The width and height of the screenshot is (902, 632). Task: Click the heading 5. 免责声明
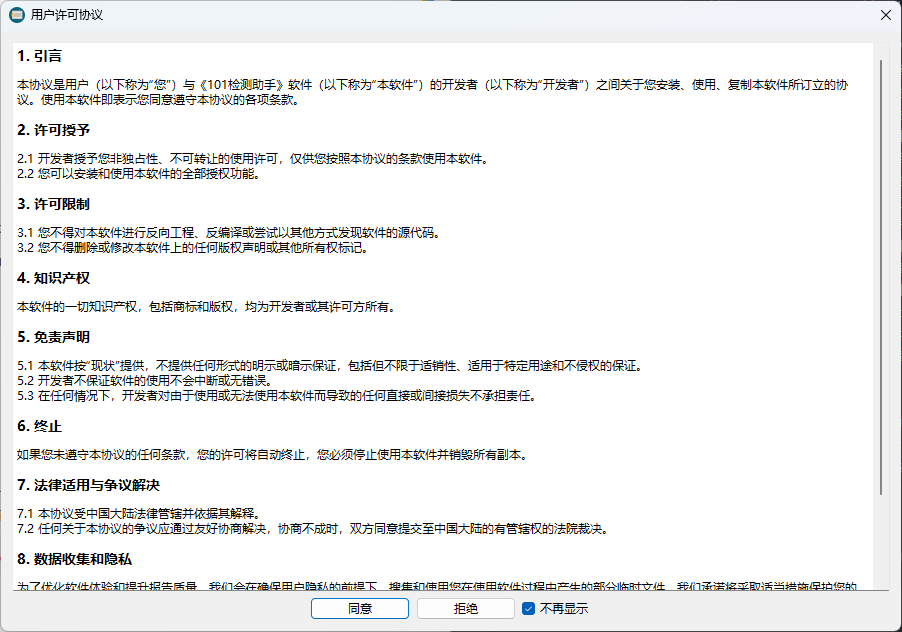[54, 337]
